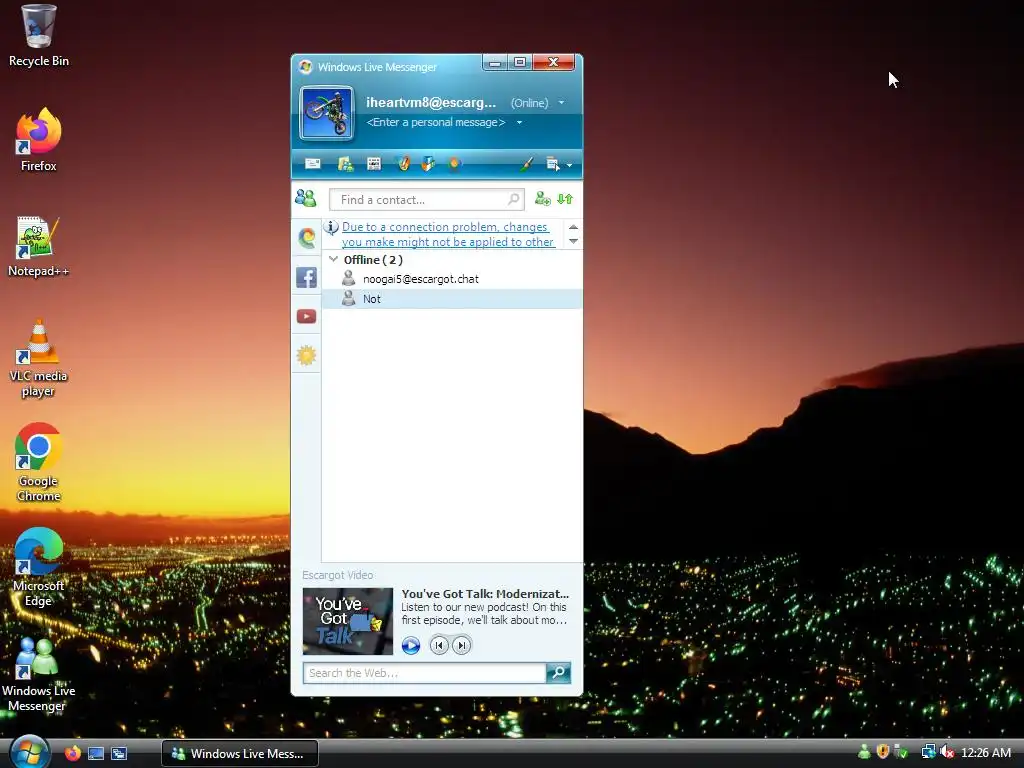
Task: Play the Escargot Video podcast
Action: [411, 646]
